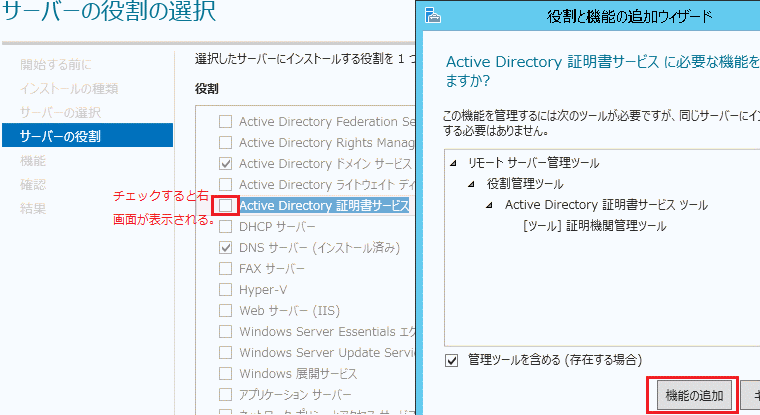
Task: Click 役割と機能の追加ウィザード title bar
Action: tap(629, 16)
